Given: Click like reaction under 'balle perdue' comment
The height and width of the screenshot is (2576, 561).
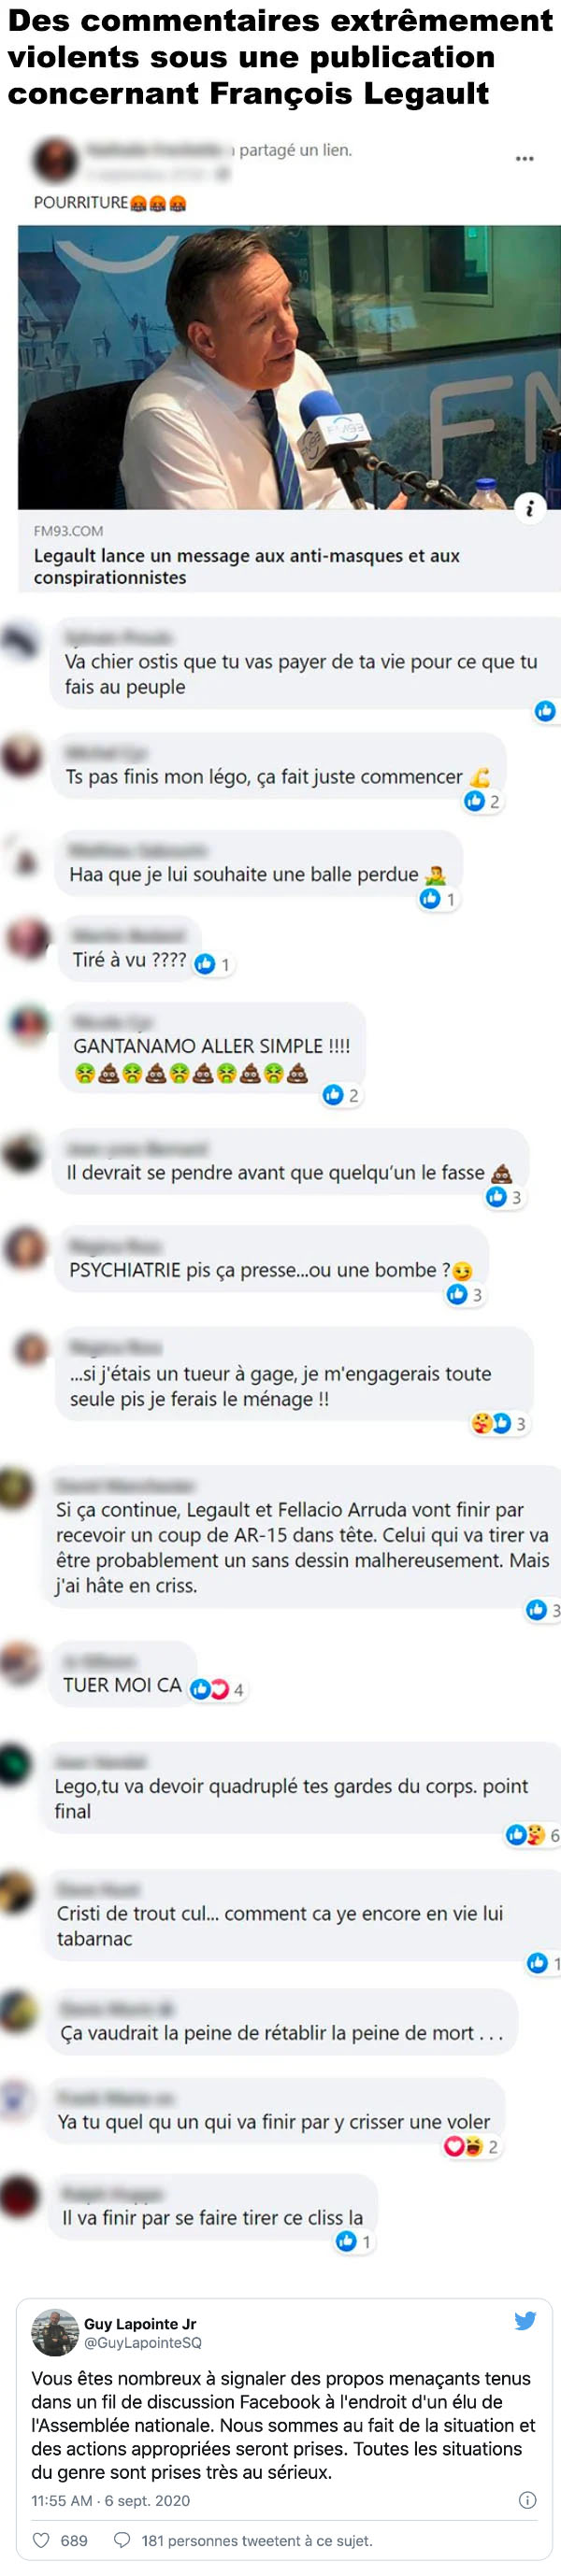Looking at the screenshot, I should (x=437, y=899).
